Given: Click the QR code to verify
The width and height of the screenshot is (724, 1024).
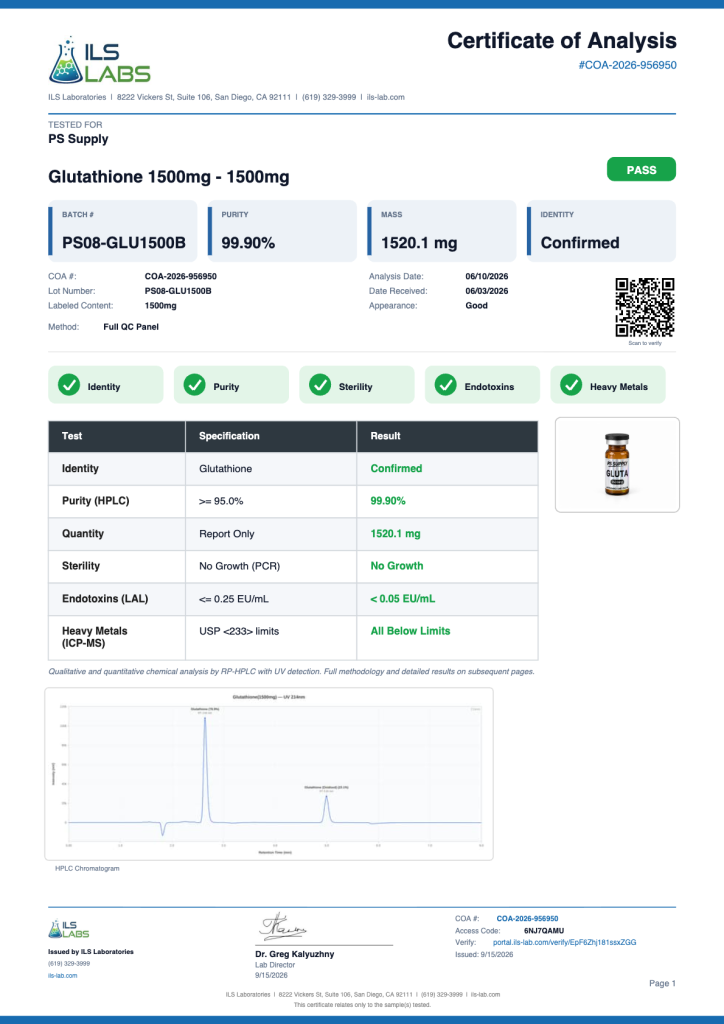Looking at the screenshot, I should 644,307.
